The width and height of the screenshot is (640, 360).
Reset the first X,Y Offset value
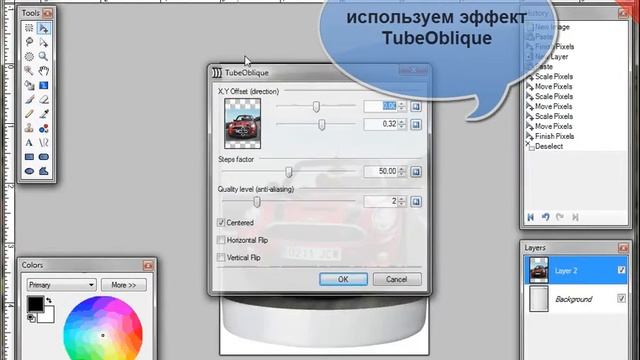click(416, 106)
